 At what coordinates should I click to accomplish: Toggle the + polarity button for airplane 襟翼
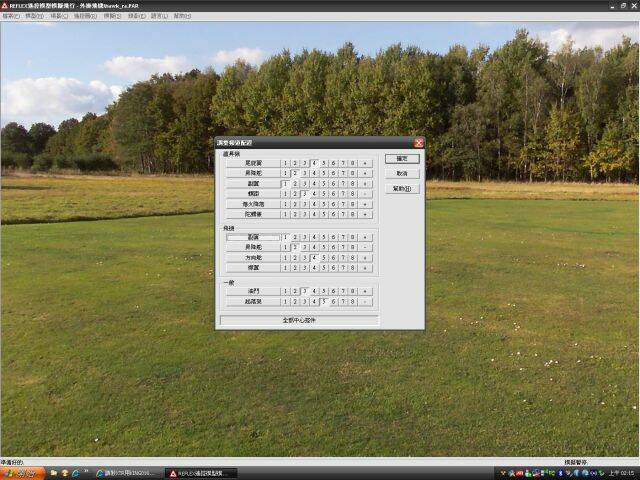365,268
